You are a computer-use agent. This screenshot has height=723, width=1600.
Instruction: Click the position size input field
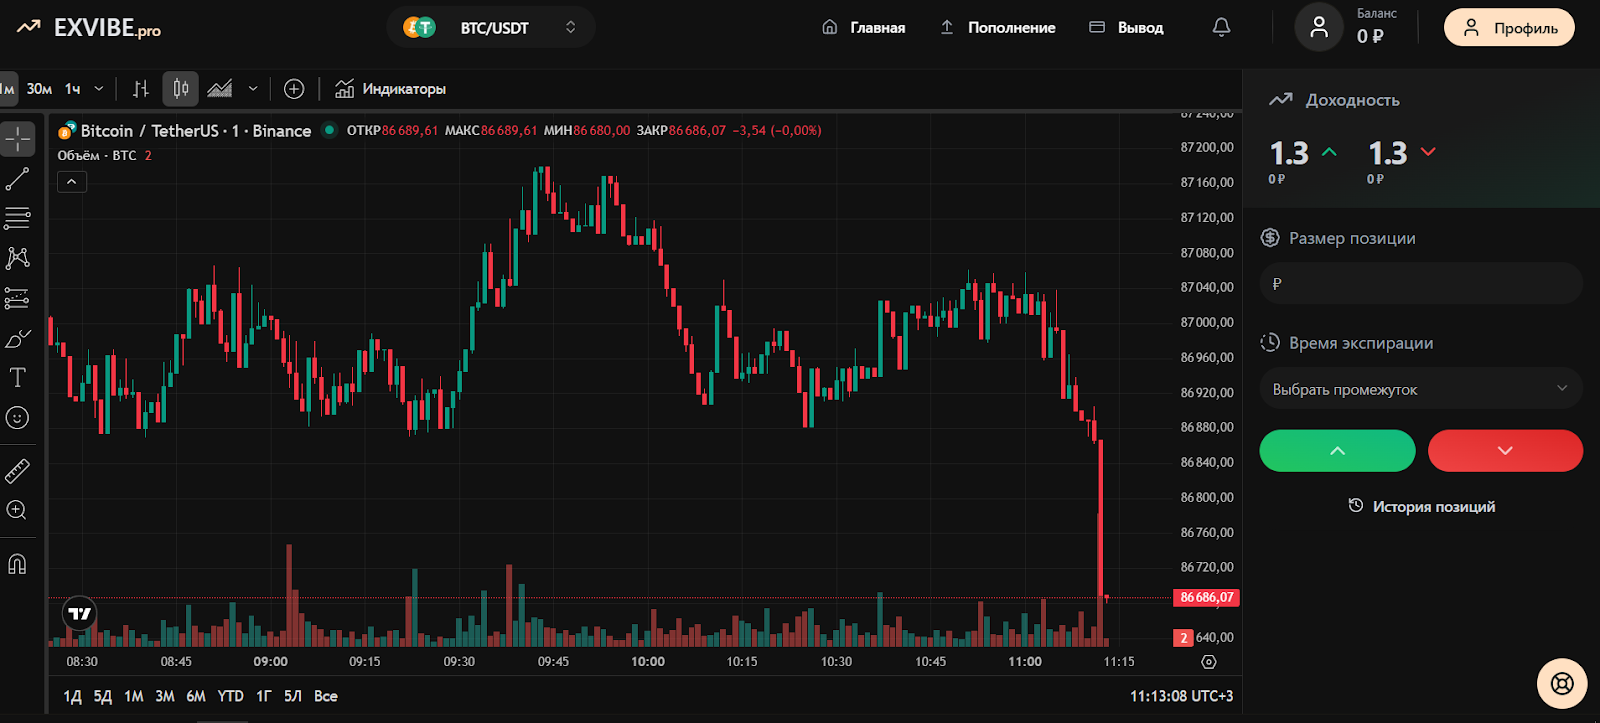tap(1420, 284)
